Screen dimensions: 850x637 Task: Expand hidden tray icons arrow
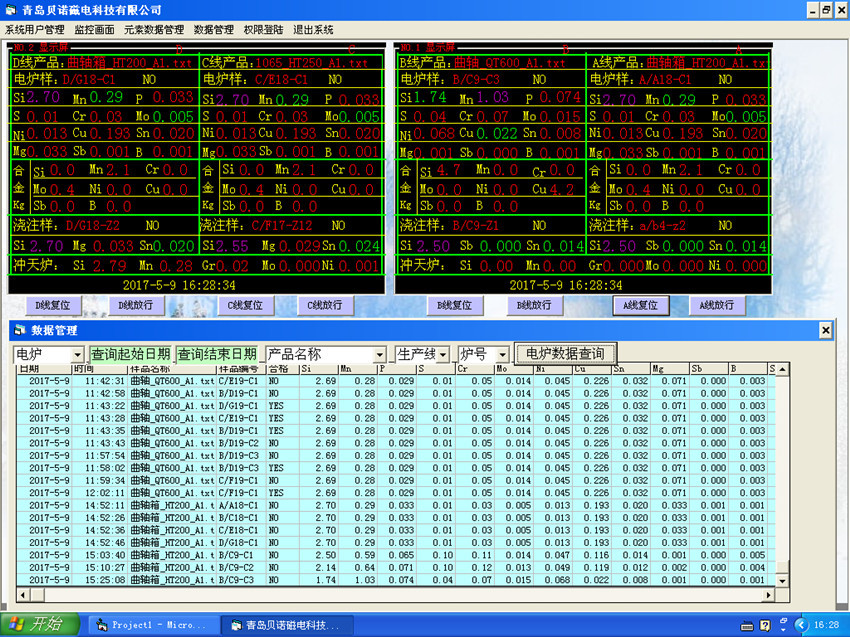pyautogui.click(x=801, y=625)
